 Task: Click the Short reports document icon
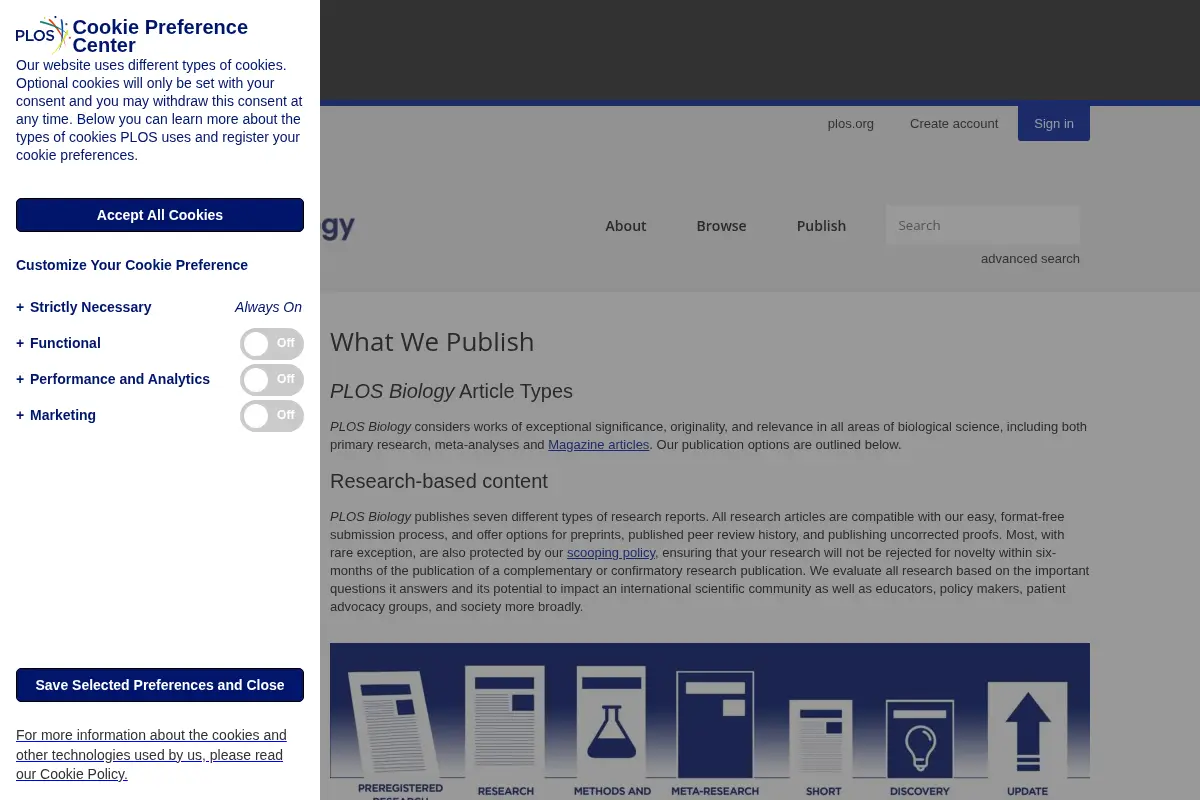point(821,740)
